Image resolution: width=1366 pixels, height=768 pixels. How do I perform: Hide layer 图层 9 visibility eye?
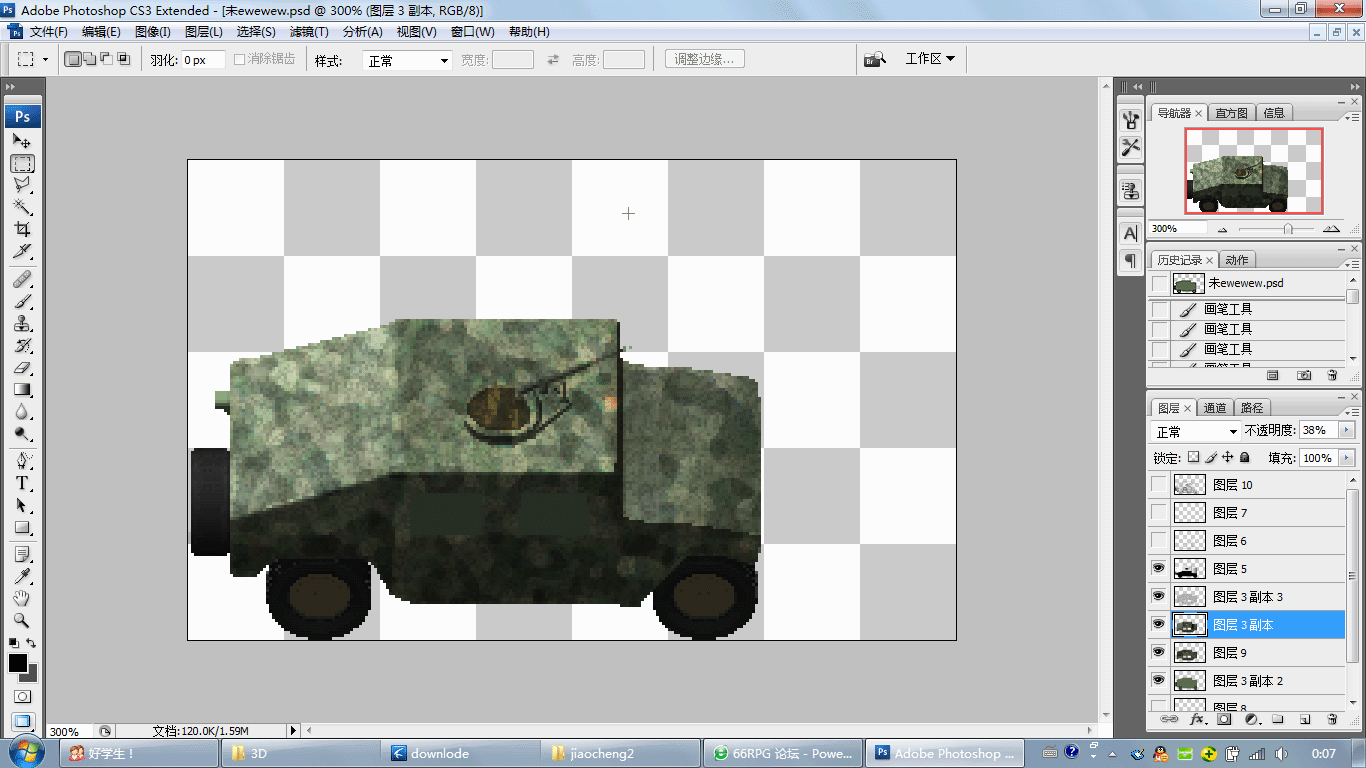1159,652
